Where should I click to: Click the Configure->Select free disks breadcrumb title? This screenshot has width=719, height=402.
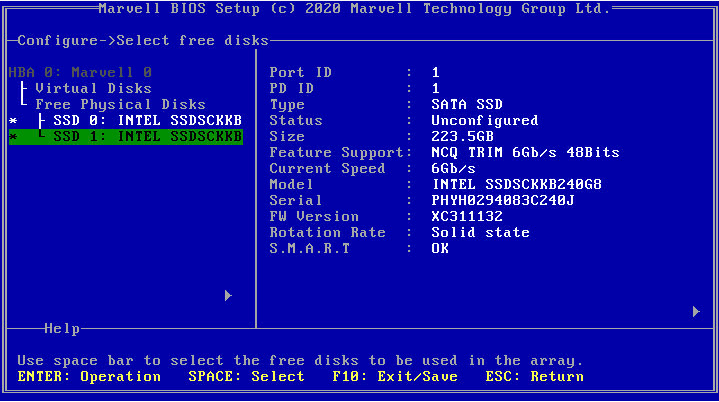[x=143, y=41]
